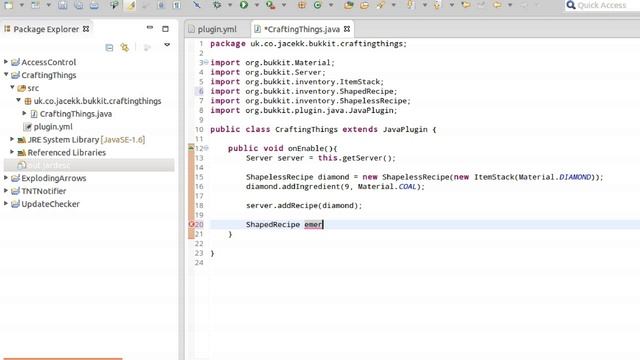
Task: Click the New Java Class icon
Action: pyautogui.click(x=318, y=5)
